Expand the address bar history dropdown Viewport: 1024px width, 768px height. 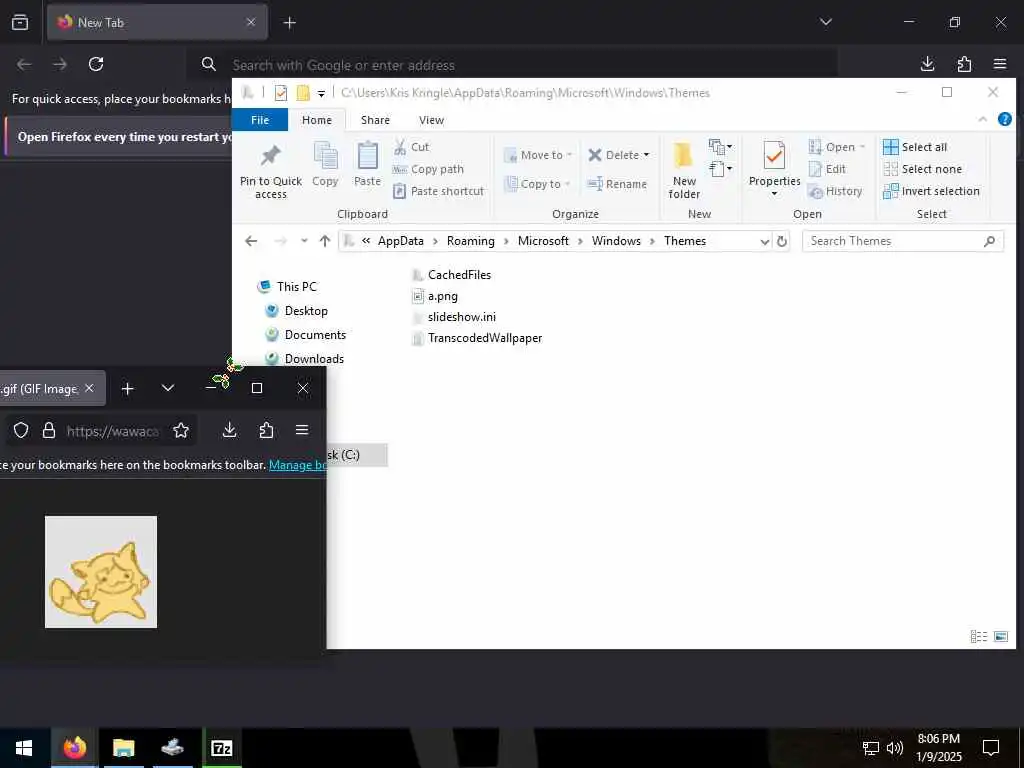[764, 242]
